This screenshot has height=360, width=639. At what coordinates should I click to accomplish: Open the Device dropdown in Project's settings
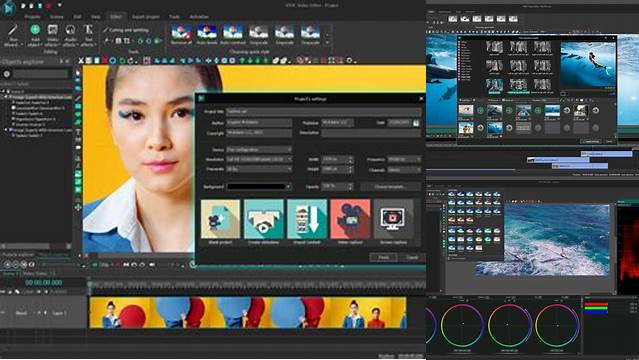pos(259,150)
